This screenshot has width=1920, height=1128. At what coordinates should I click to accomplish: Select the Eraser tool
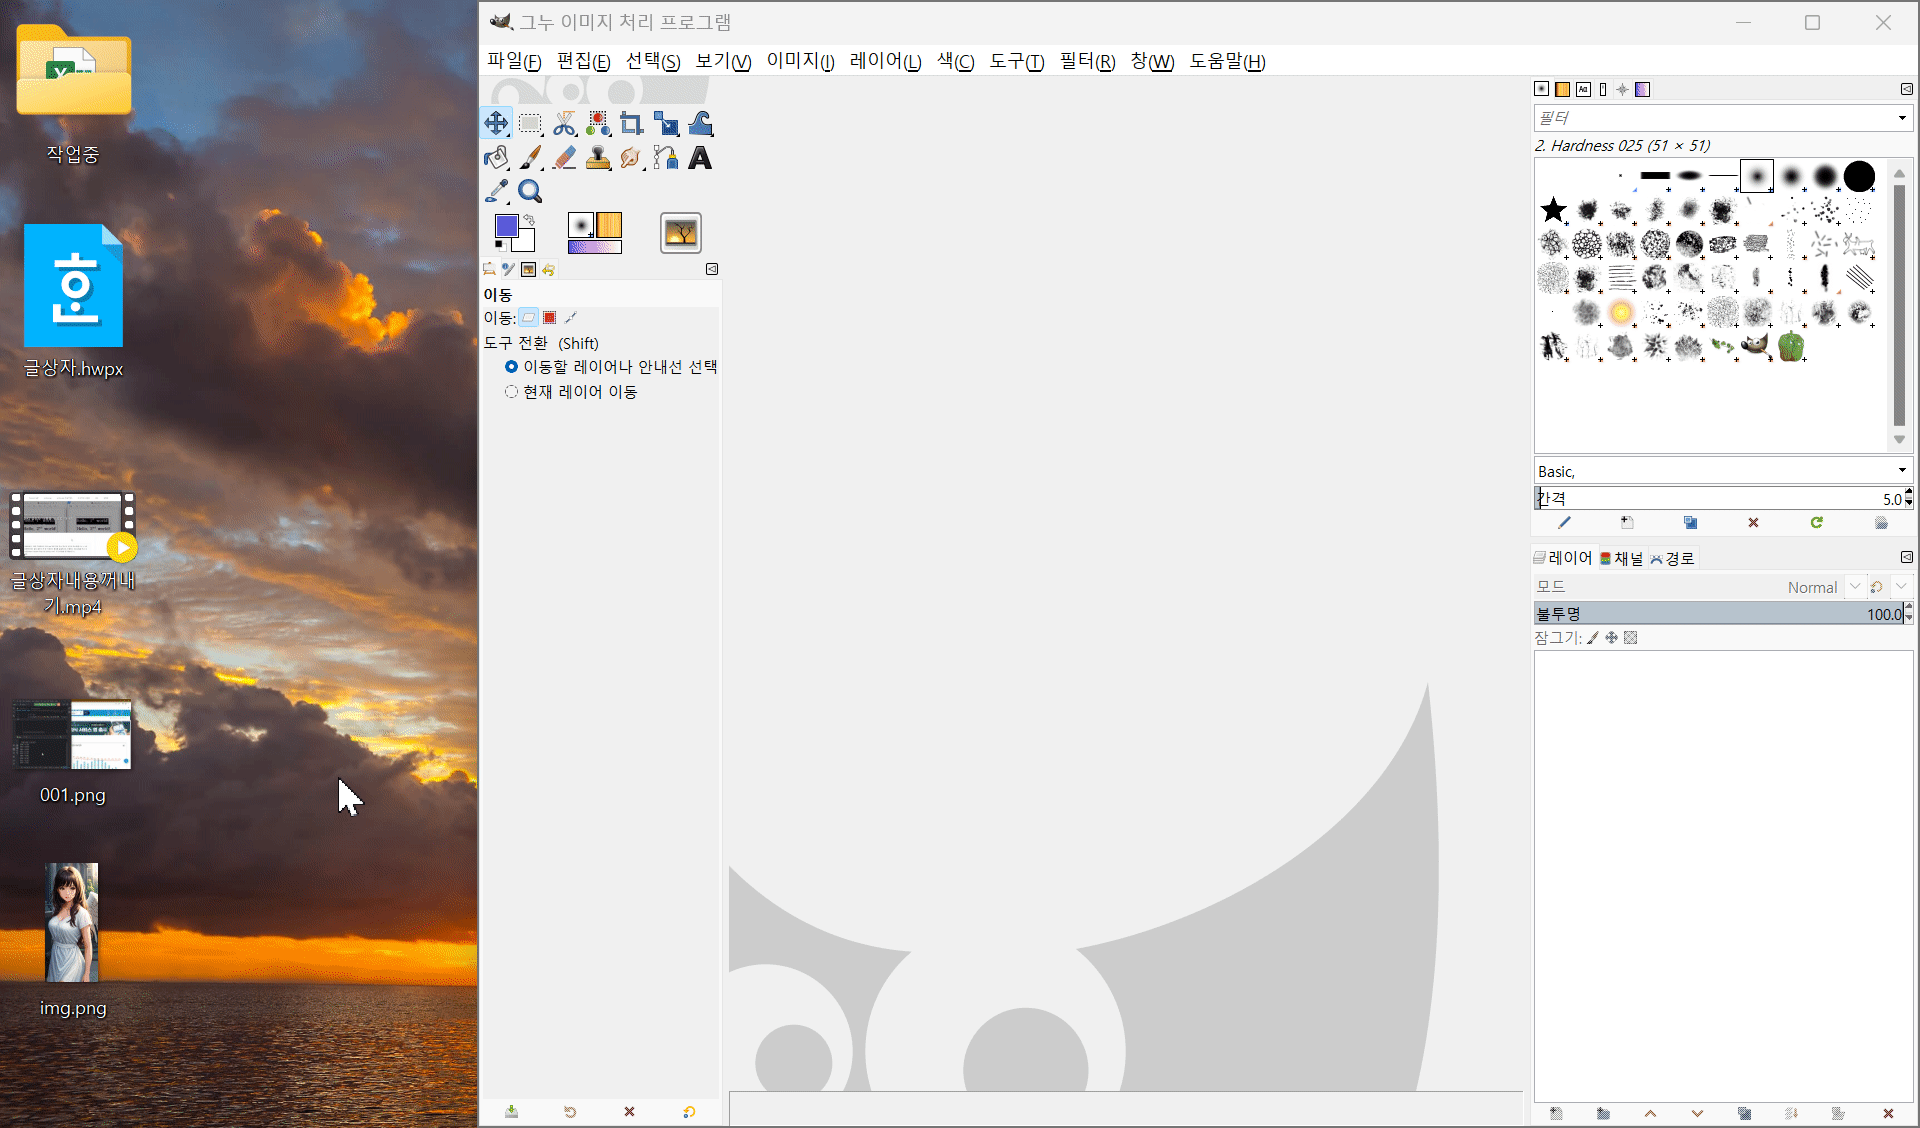tap(564, 158)
